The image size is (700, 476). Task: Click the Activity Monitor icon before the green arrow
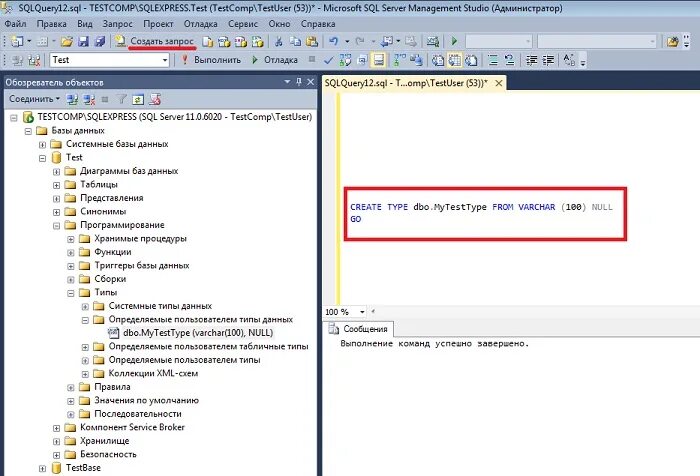pyautogui.click(x=433, y=42)
